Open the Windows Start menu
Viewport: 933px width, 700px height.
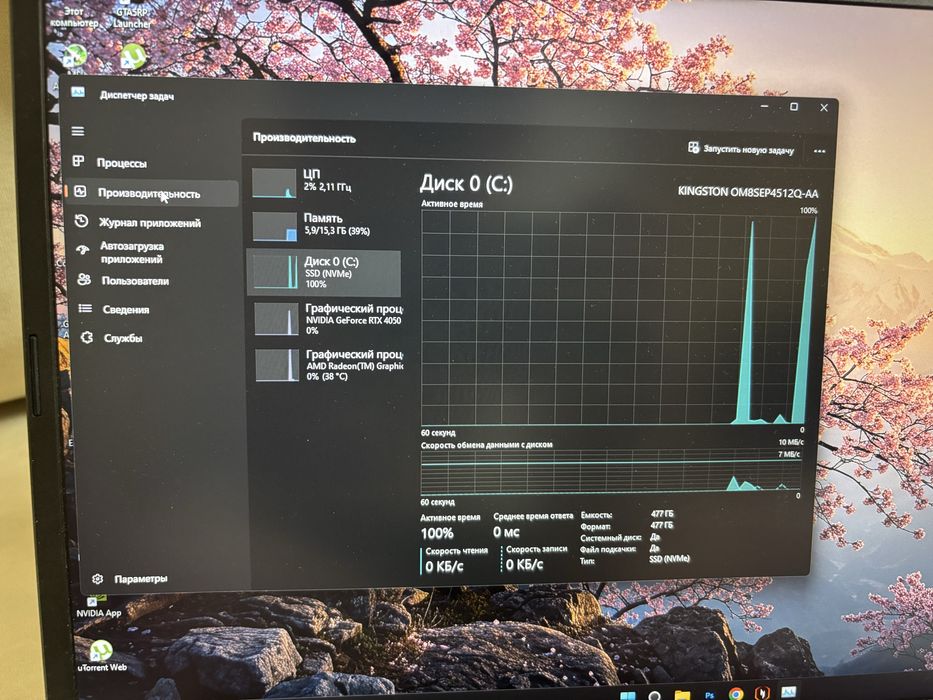(627, 695)
